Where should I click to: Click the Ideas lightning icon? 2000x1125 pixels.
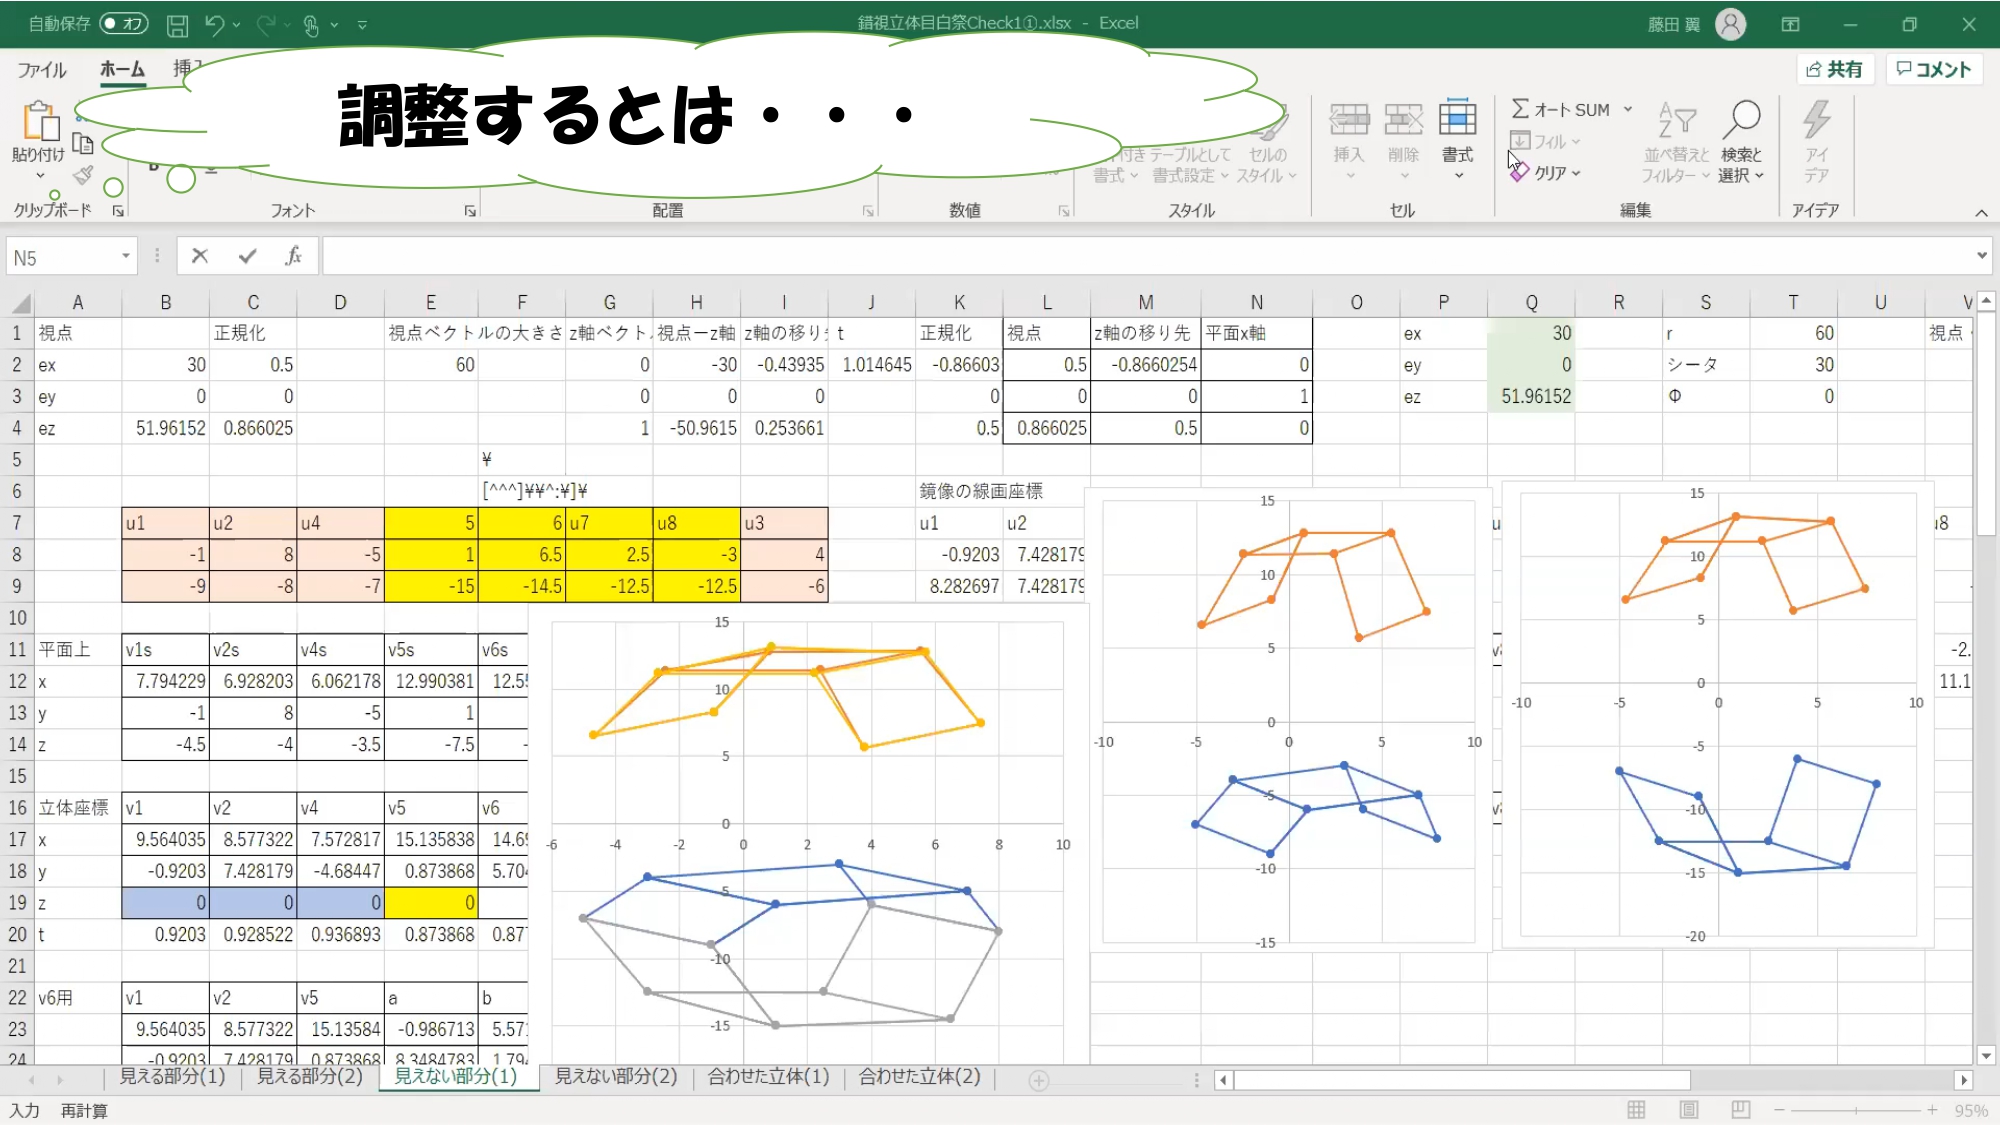pyautogui.click(x=1816, y=120)
